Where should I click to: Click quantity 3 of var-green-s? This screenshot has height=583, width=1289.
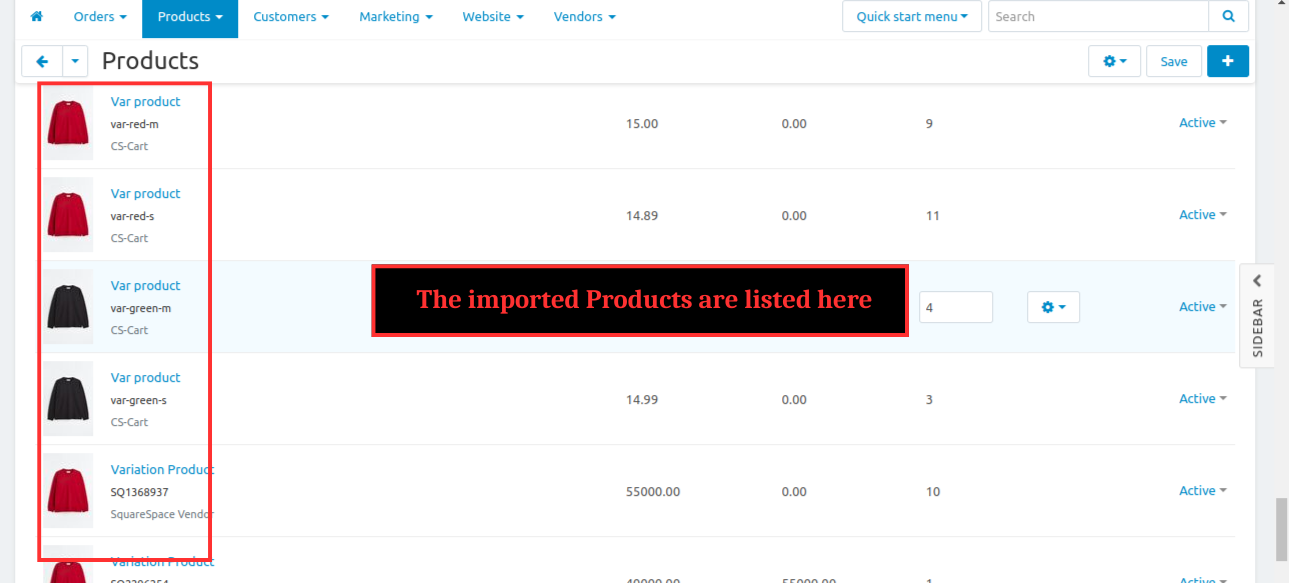pyautogui.click(x=929, y=400)
